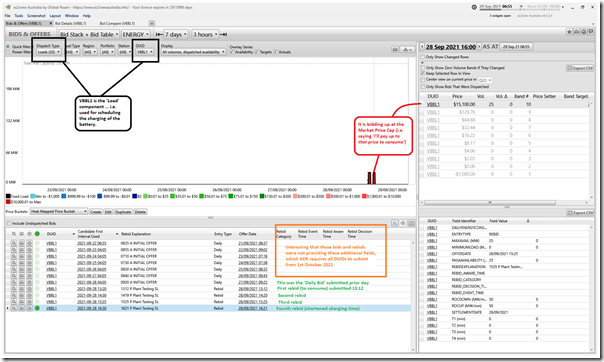
Task: Open the Screenshot menu
Action: coord(36,16)
